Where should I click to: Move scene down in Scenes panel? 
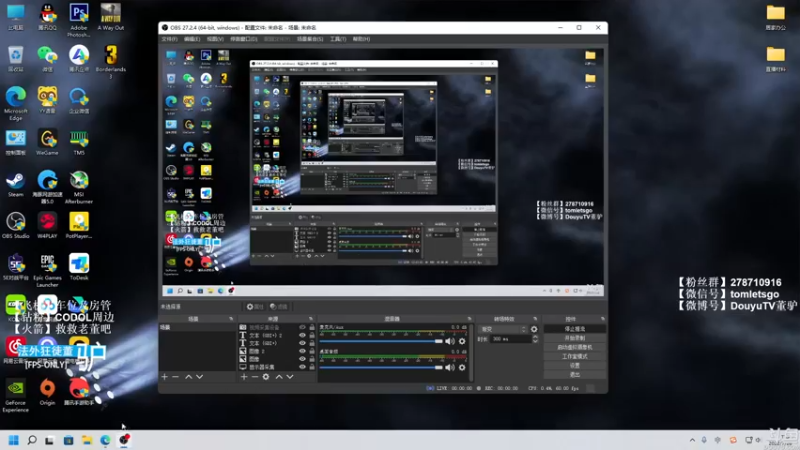199,377
